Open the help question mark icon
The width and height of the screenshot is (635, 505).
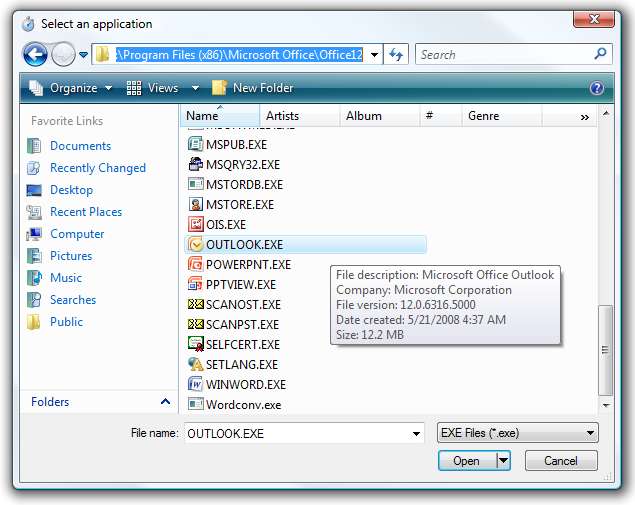click(597, 88)
